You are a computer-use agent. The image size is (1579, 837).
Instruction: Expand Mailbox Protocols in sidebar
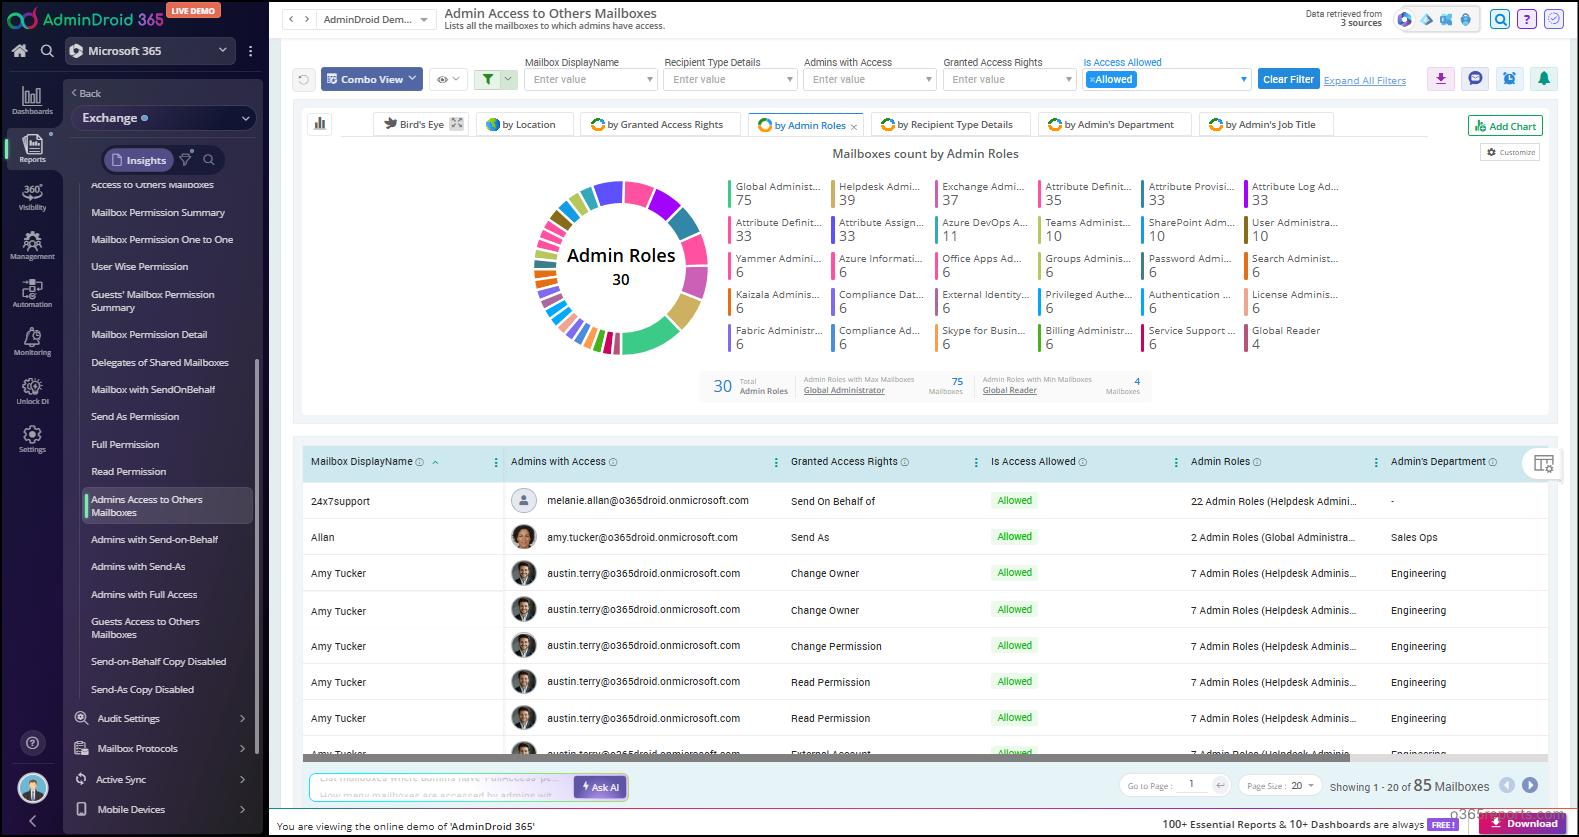pyautogui.click(x=160, y=749)
